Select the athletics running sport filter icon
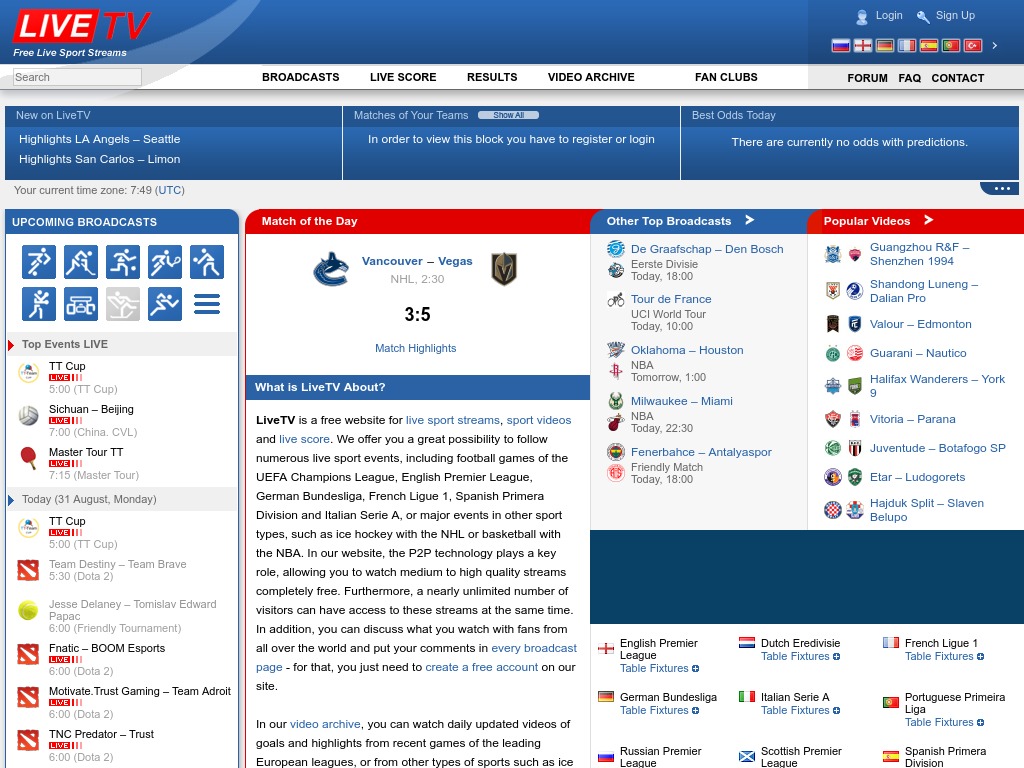This screenshot has height=768, width=1024. [165, 304]
